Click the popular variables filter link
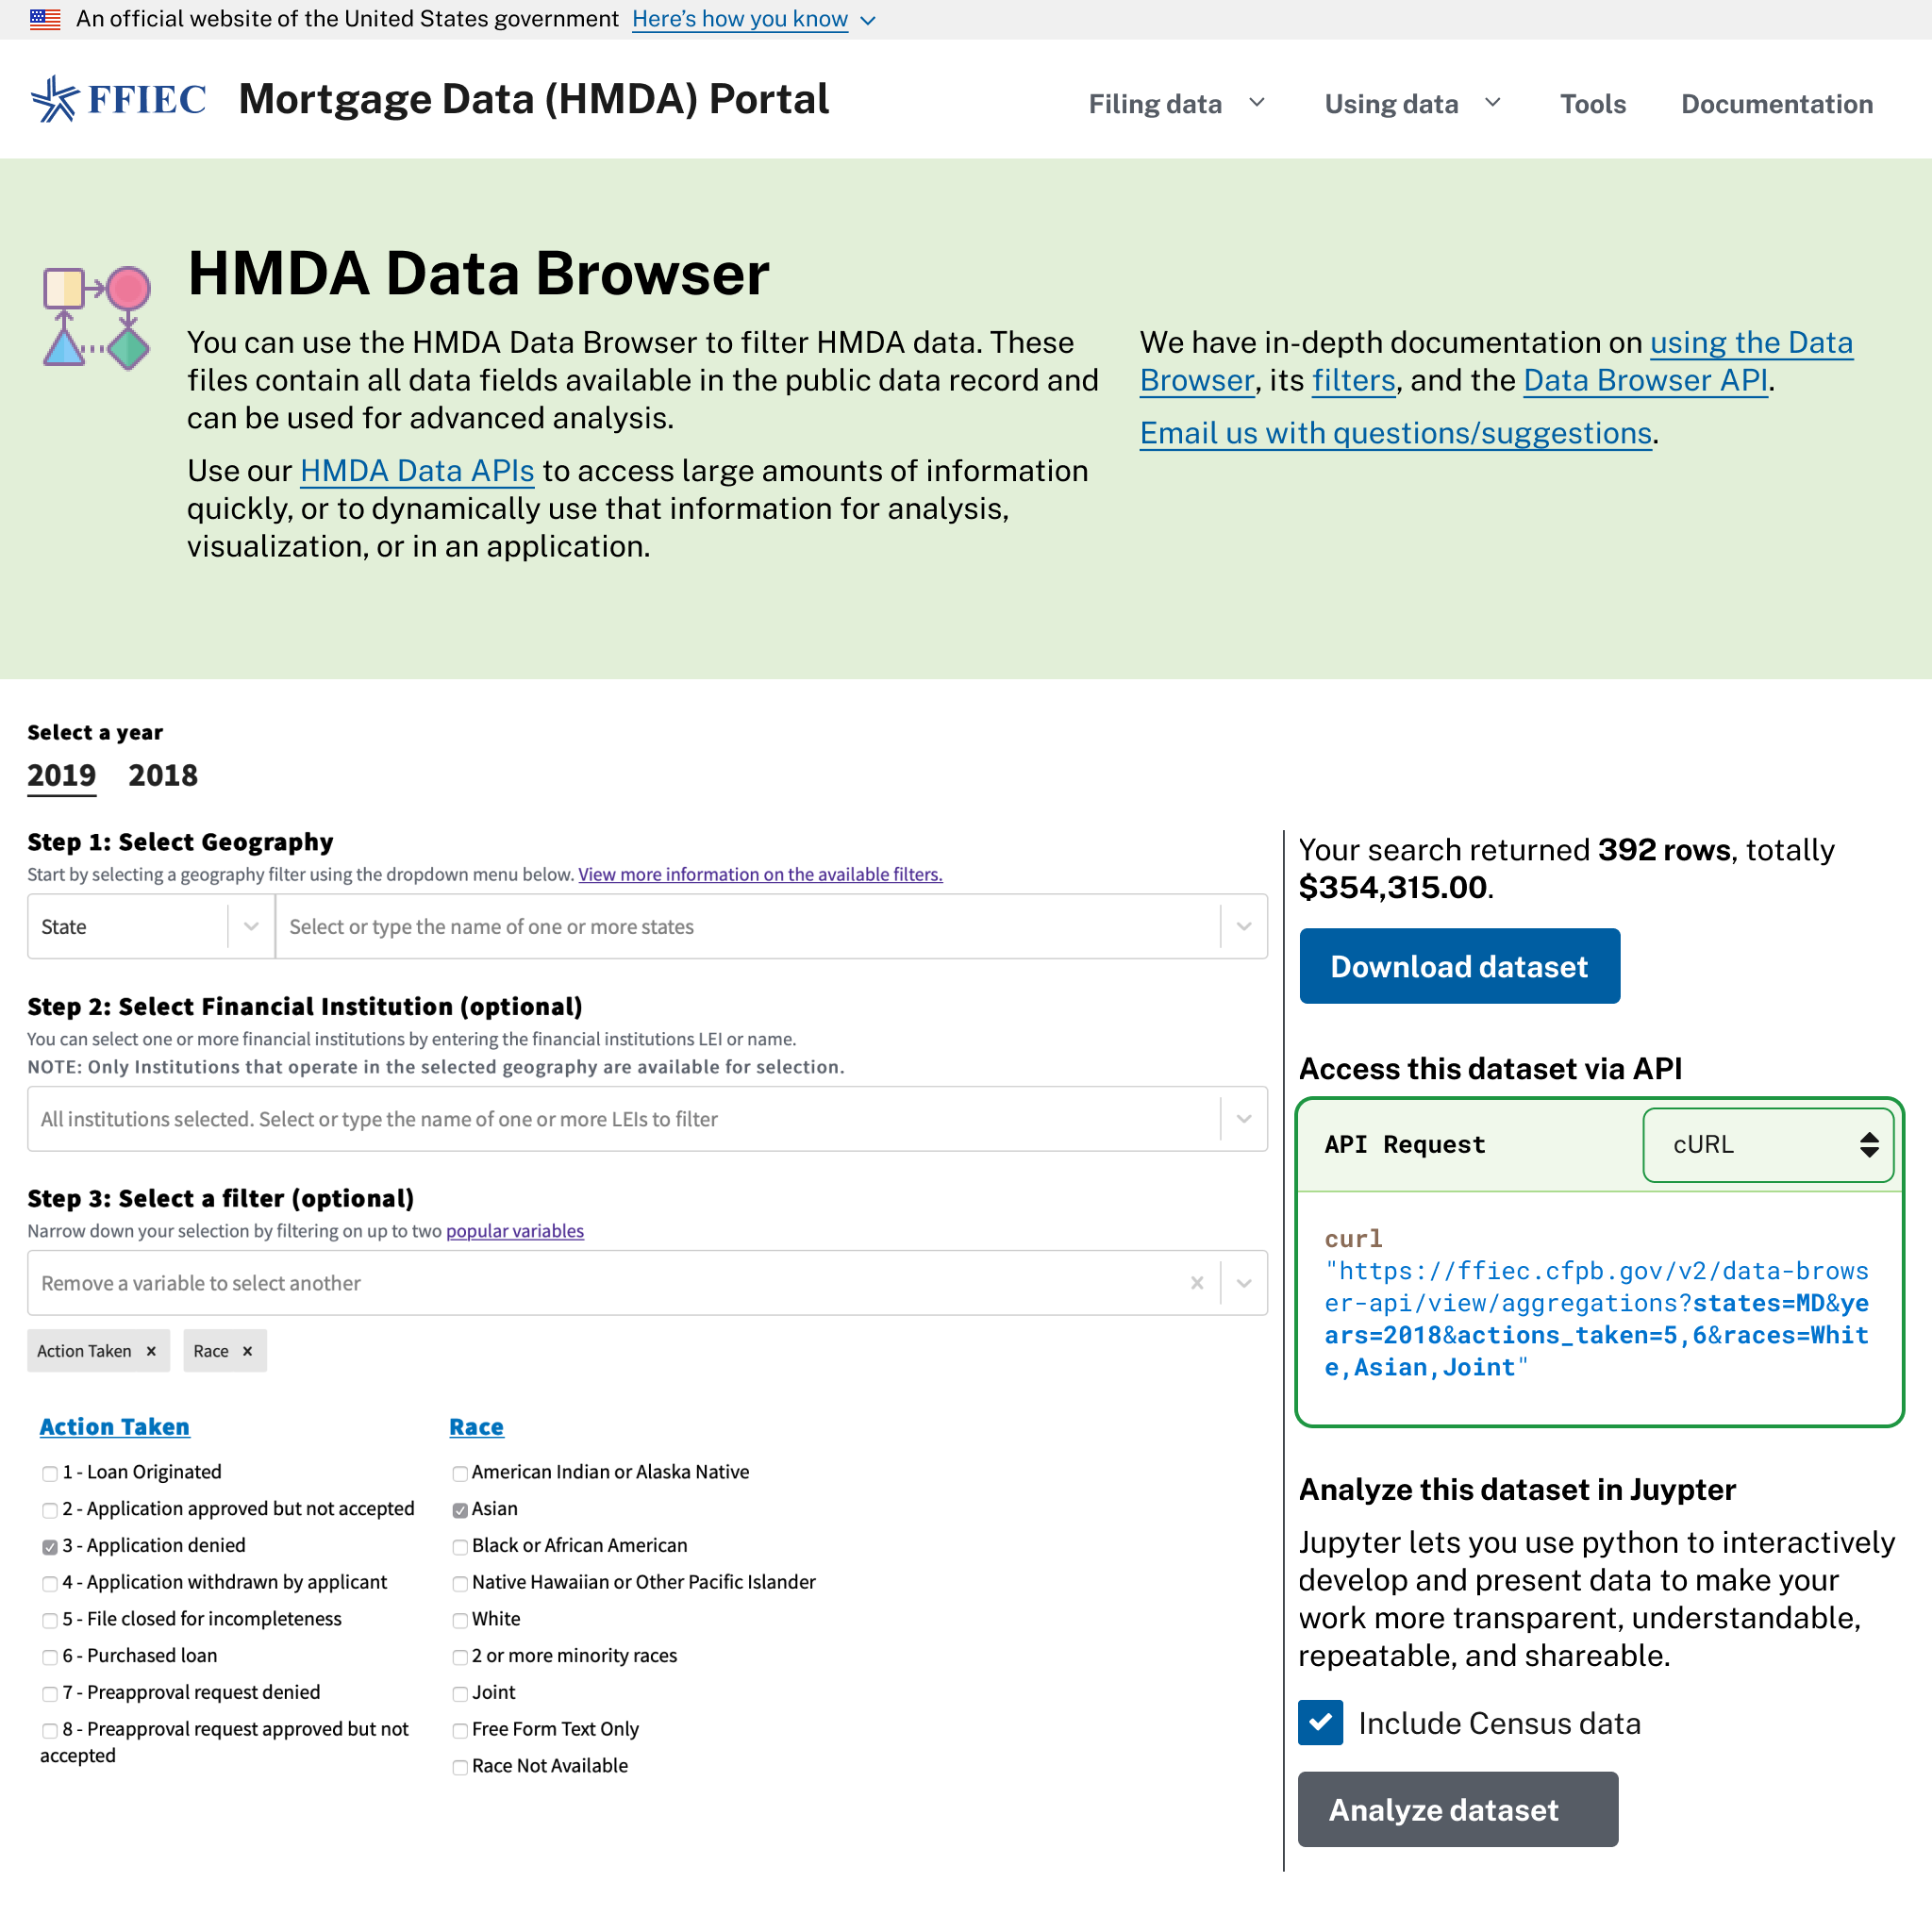Image resolution: width=1932 pixels, height=1932 pixels. click(x=513, y=1228)
